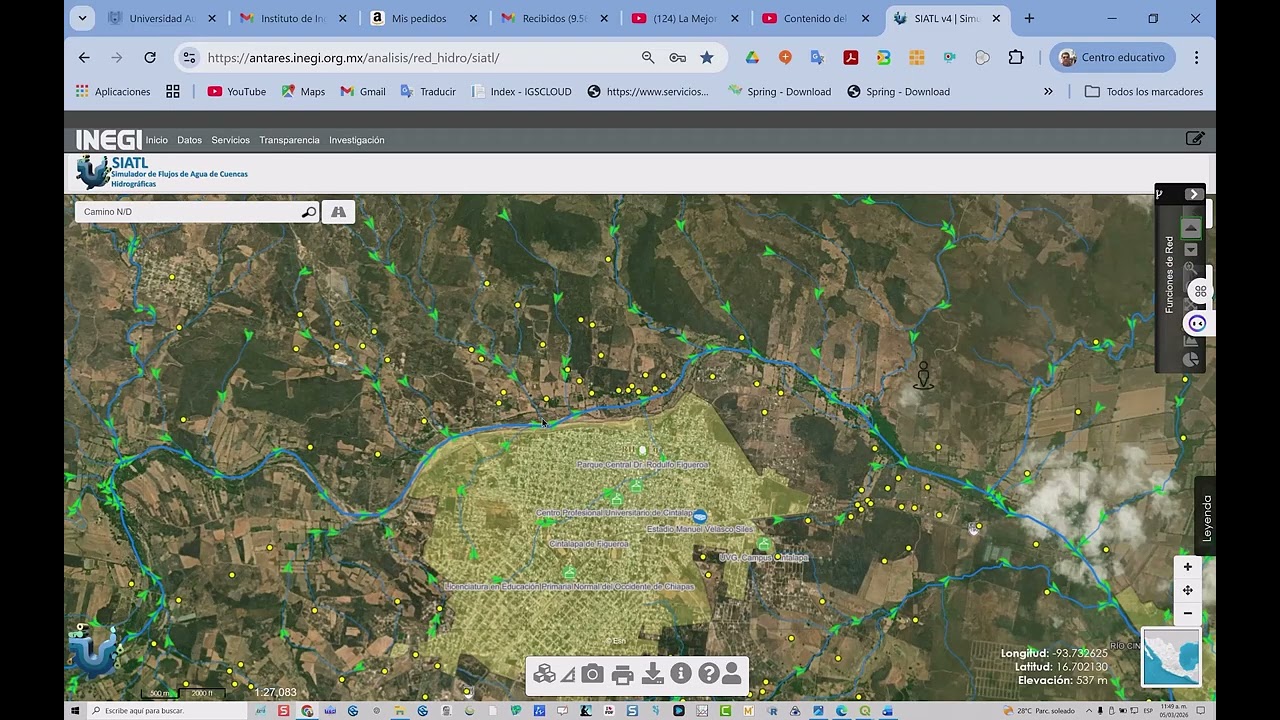This screenshot has height=720, width=1280.
Task: Open the 3D cubes layers tool
Action: tap(544, 674)
